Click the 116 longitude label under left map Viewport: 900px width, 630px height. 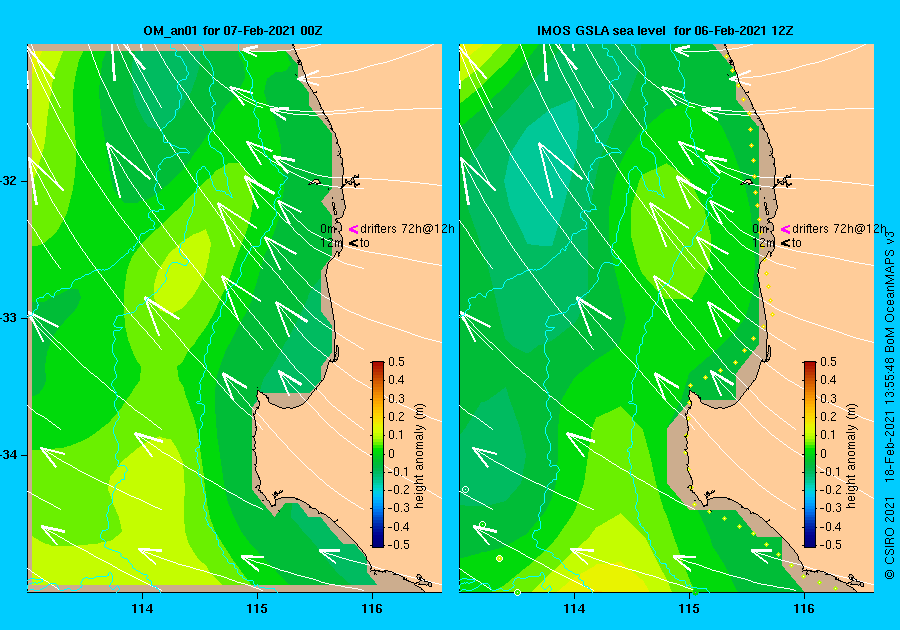[x=372, y=609]
